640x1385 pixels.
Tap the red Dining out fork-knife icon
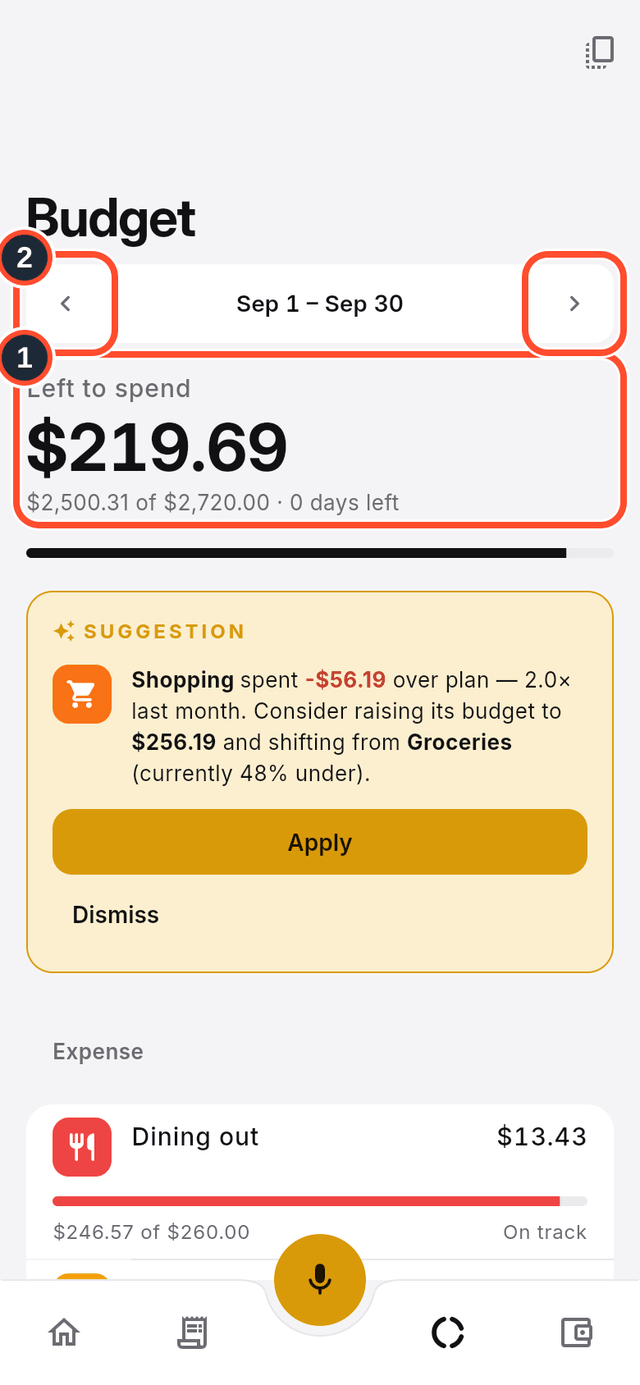[x=82, y=1147]
